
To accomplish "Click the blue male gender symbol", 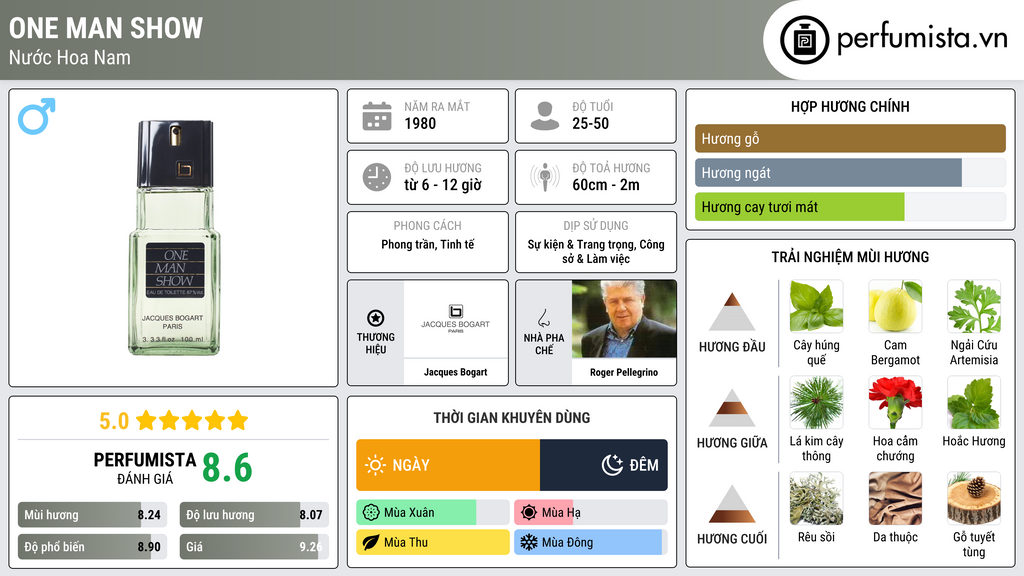I will coord(37,116).
